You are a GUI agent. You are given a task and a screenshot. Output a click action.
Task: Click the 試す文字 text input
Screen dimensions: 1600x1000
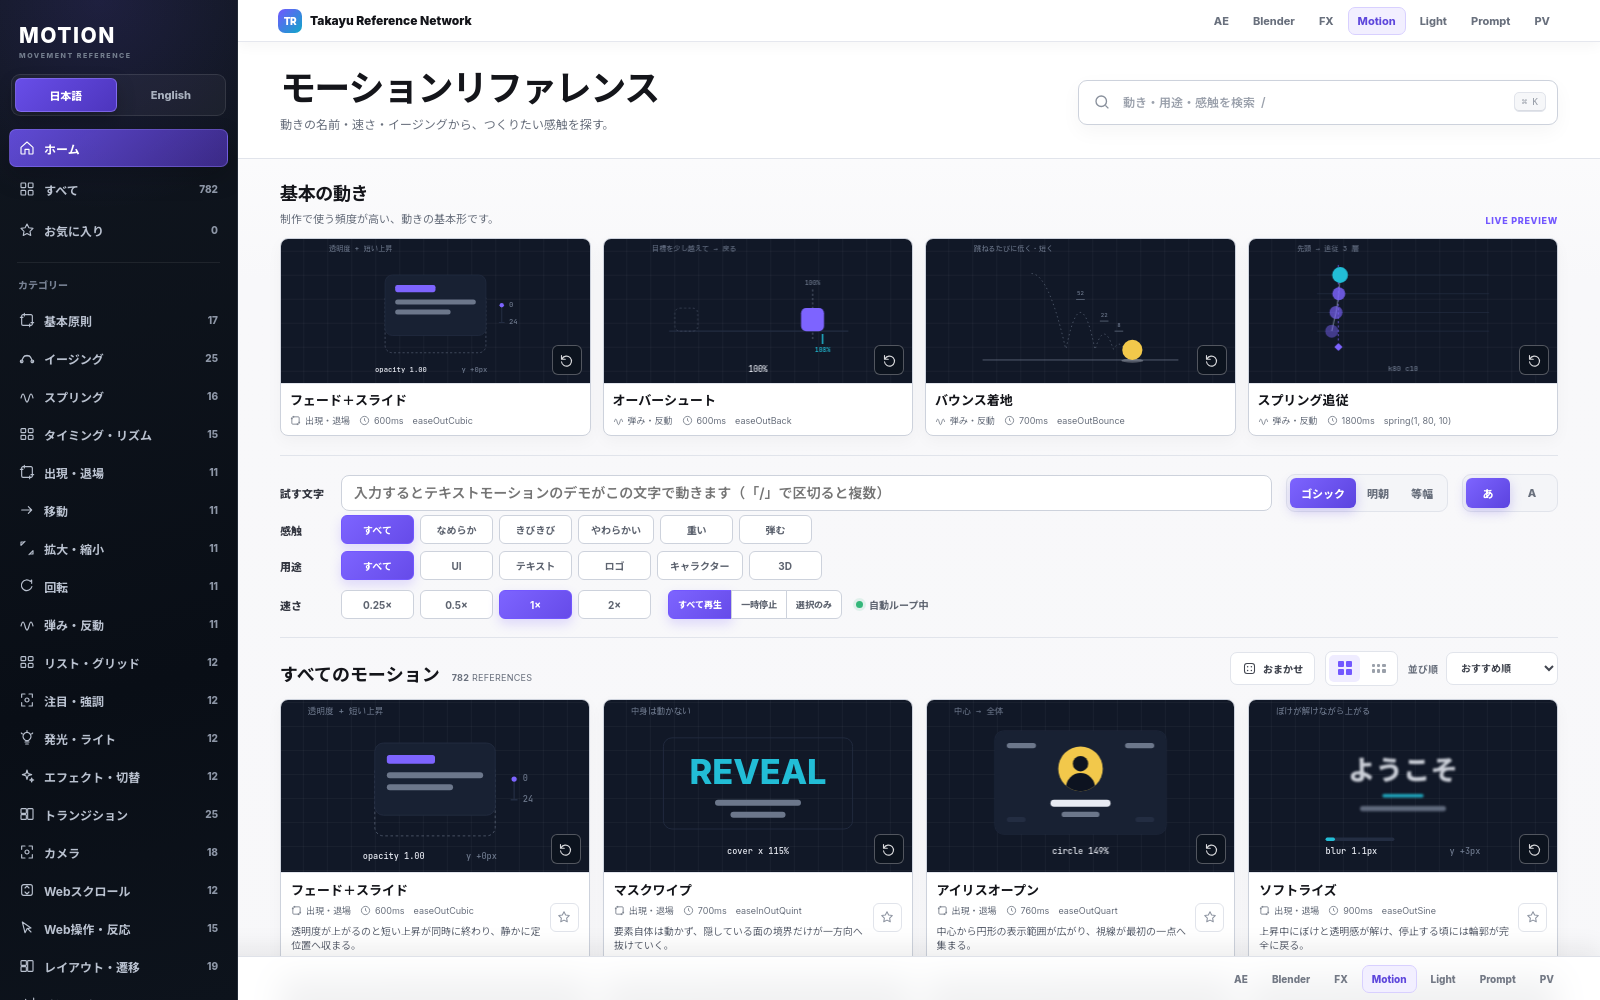806,493
